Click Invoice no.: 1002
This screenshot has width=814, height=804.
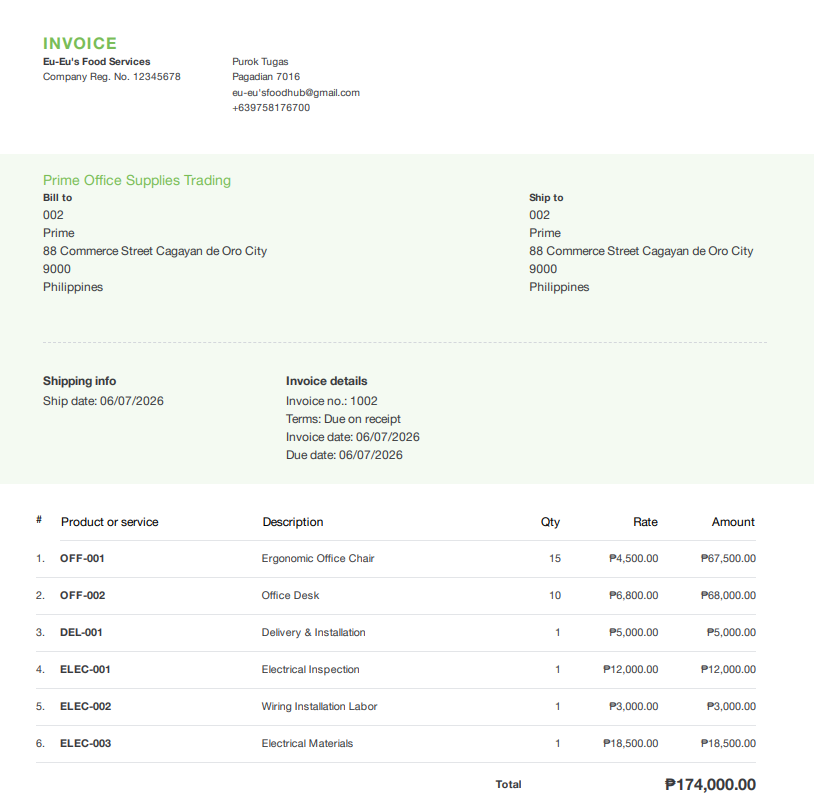click(332, 401)
